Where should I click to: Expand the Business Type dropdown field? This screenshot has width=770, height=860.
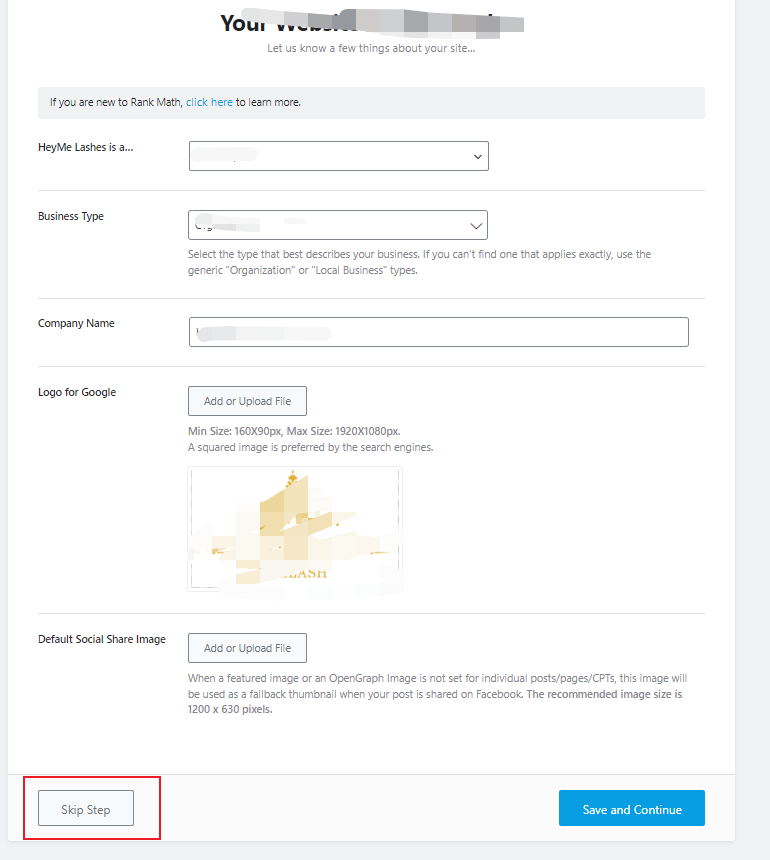pyautogui.click(x=338, y=225)
